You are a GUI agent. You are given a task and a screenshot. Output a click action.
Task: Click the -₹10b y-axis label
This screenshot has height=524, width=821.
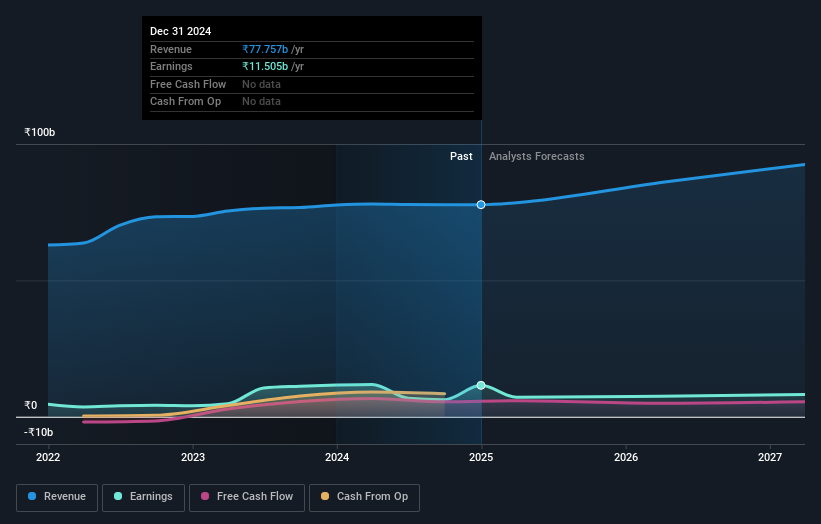click(x=38, y=432)
